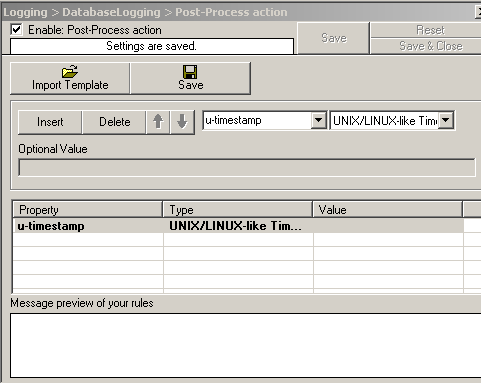Click the top Save button

pyautogui.click(x=334, y=38)
